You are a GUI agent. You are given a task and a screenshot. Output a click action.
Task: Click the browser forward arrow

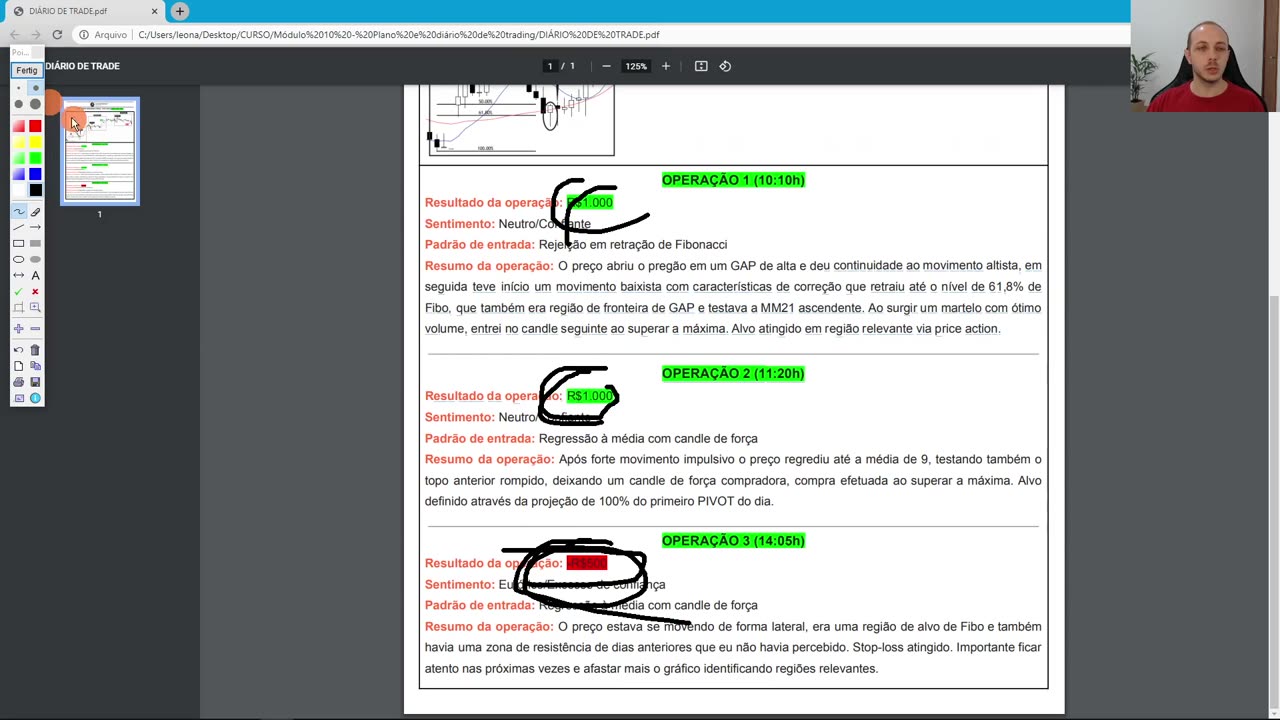point(36,35)
